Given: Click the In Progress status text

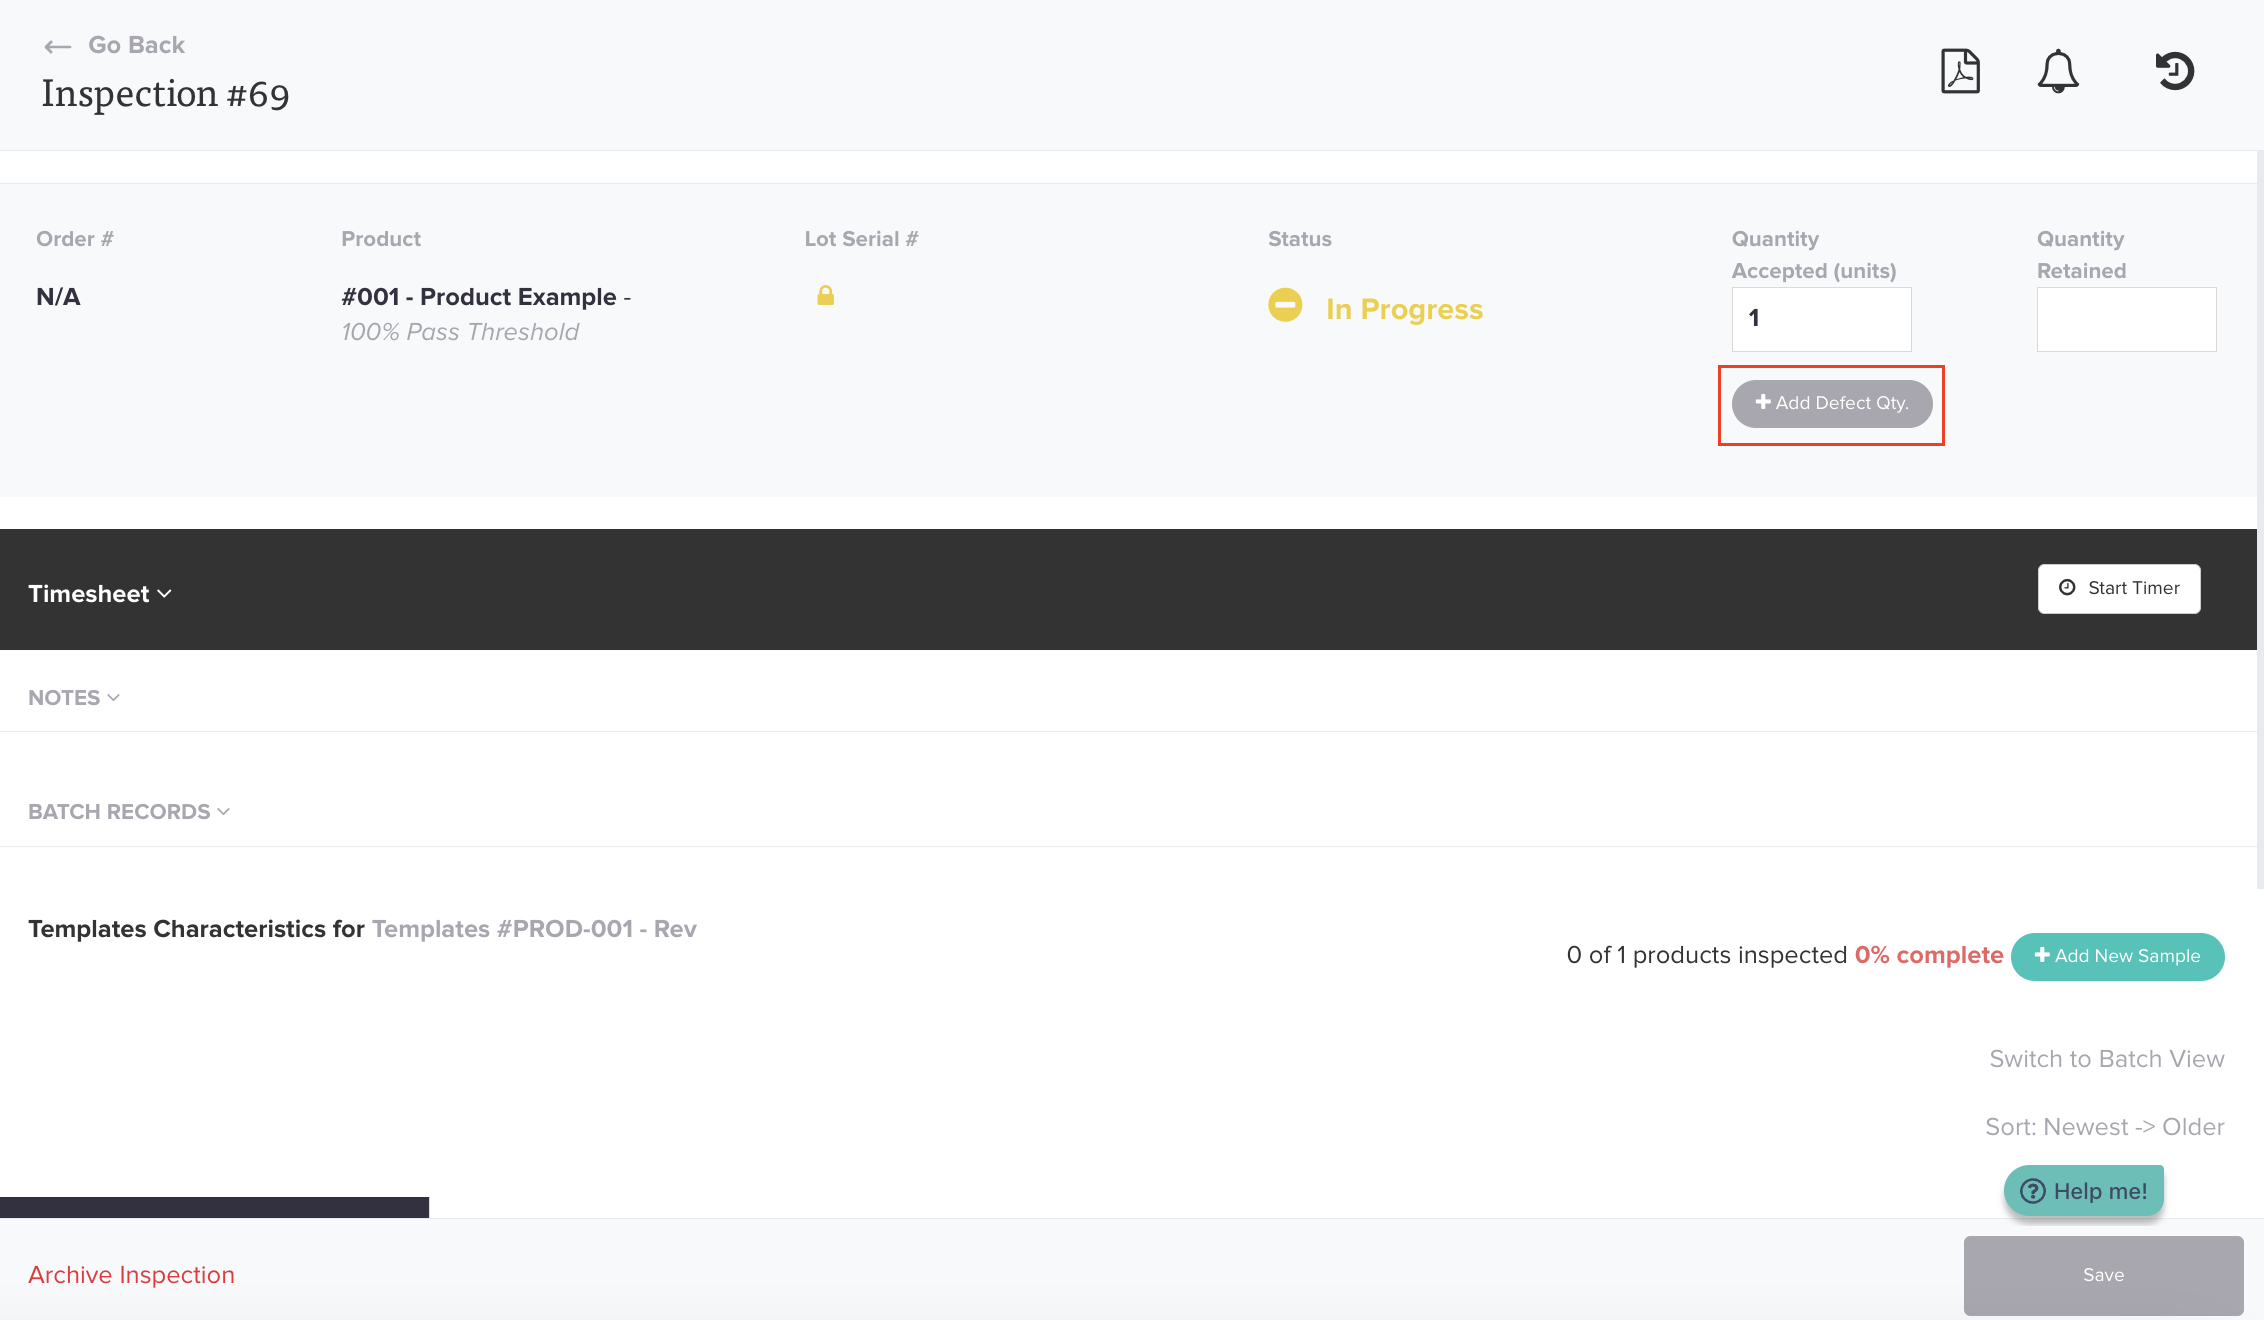Looking at the screenshot, I should coord(1404,310).
